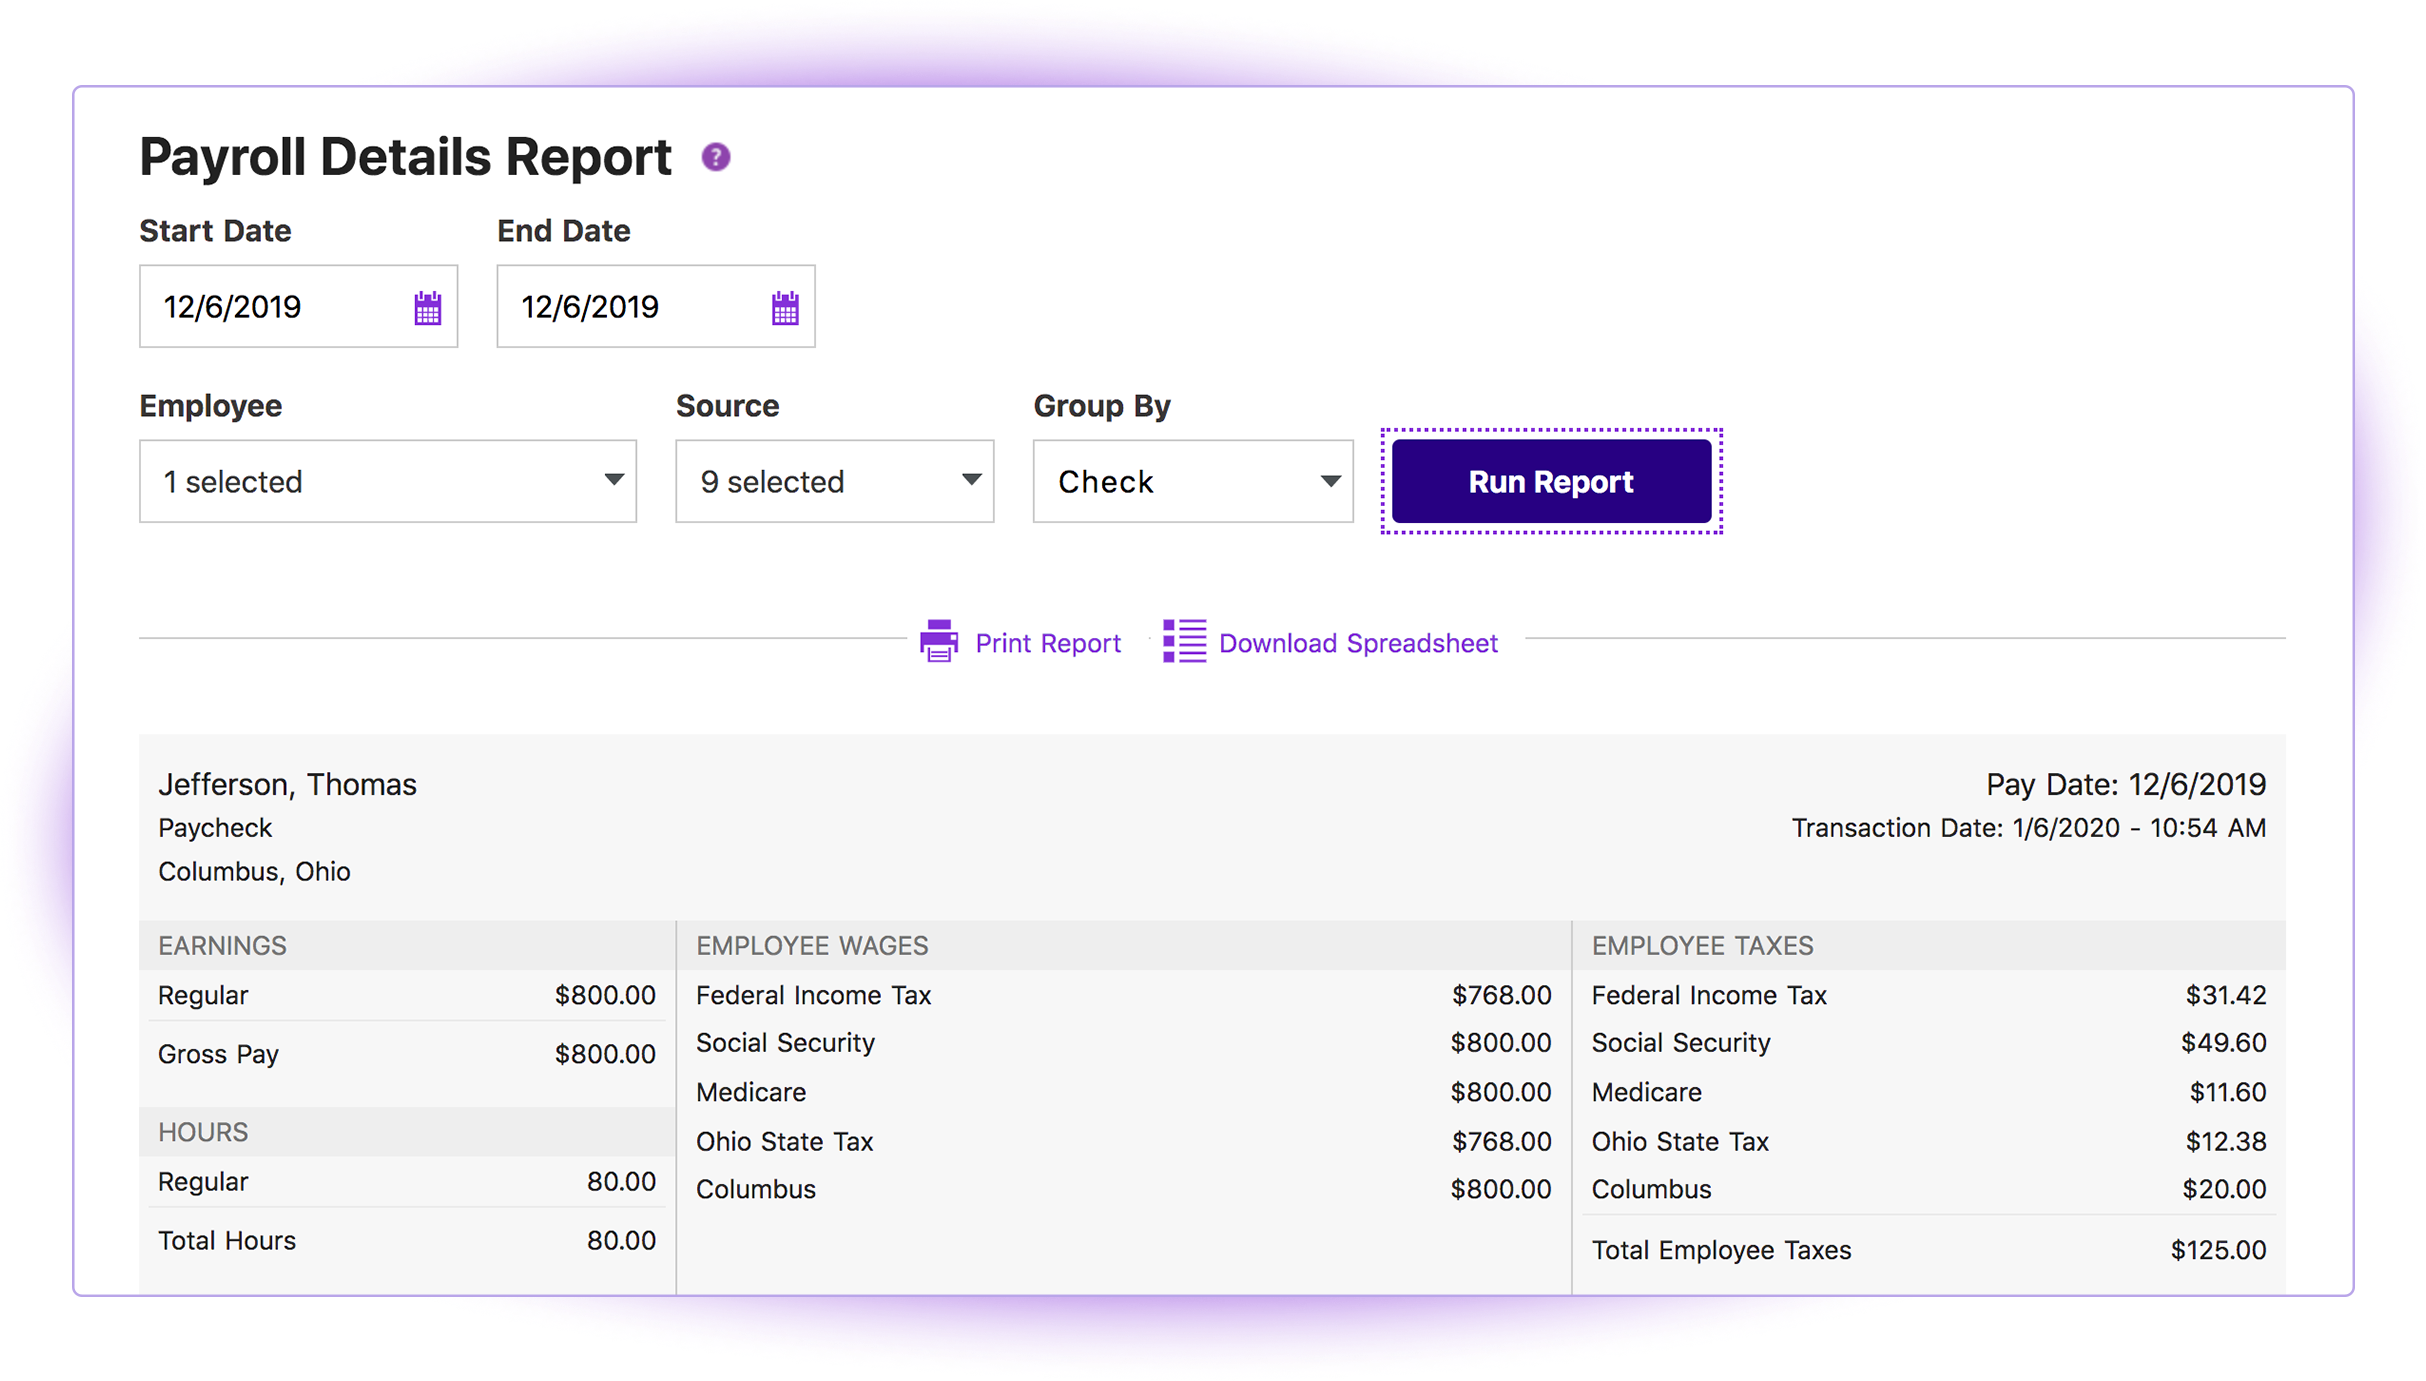
Task: Click the printer icon
Action: point(938,641)
